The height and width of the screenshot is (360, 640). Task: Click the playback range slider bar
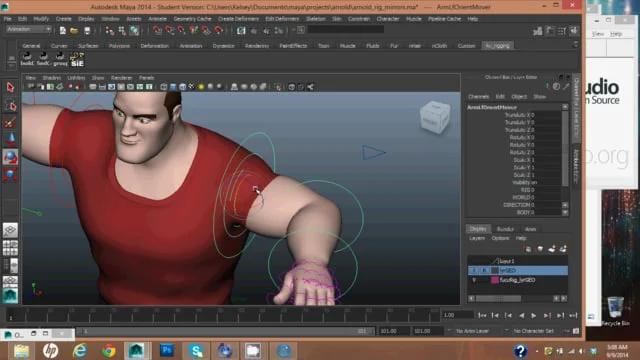(x=225, y=331)
